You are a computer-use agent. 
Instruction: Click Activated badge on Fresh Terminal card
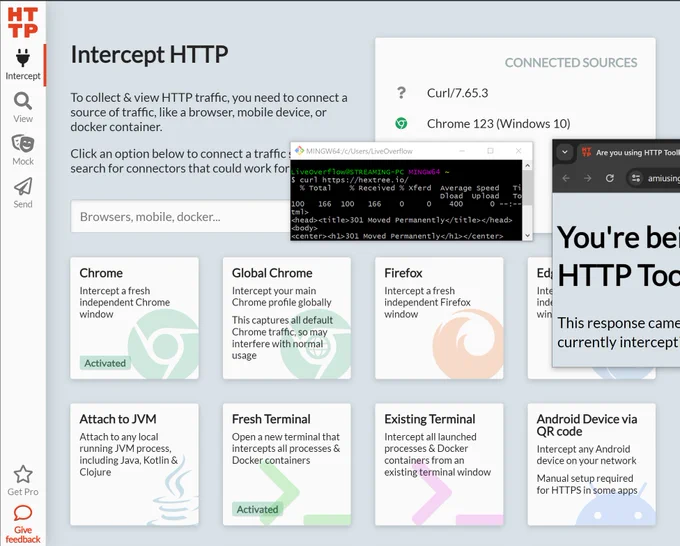258,509
